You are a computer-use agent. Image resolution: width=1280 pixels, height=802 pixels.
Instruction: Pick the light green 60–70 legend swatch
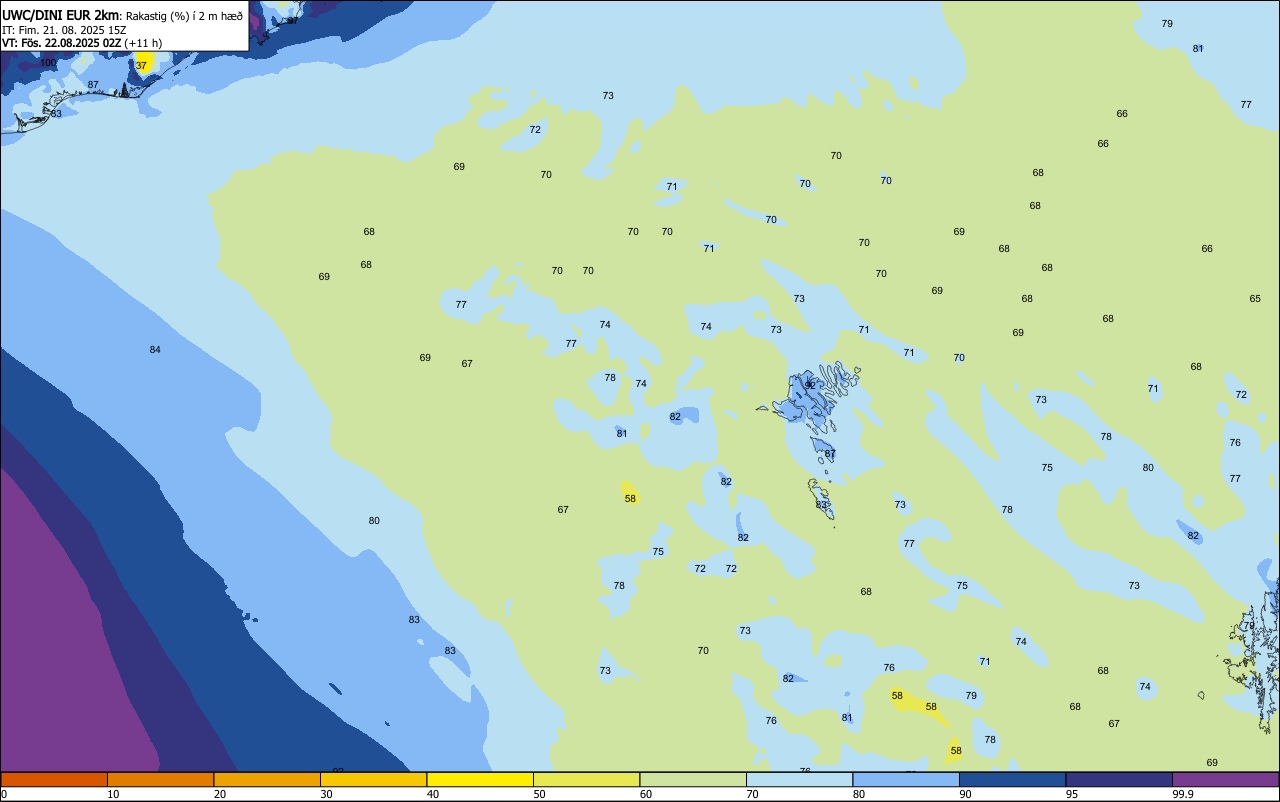pos(693,779)
